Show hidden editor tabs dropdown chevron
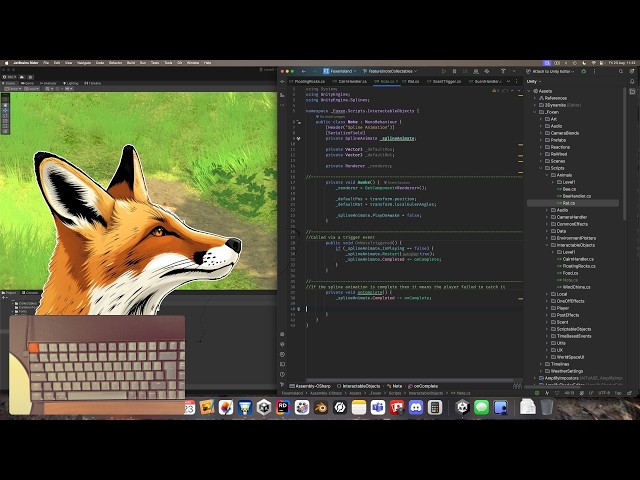This screenshot has width=640, height=480. (508, 82)
